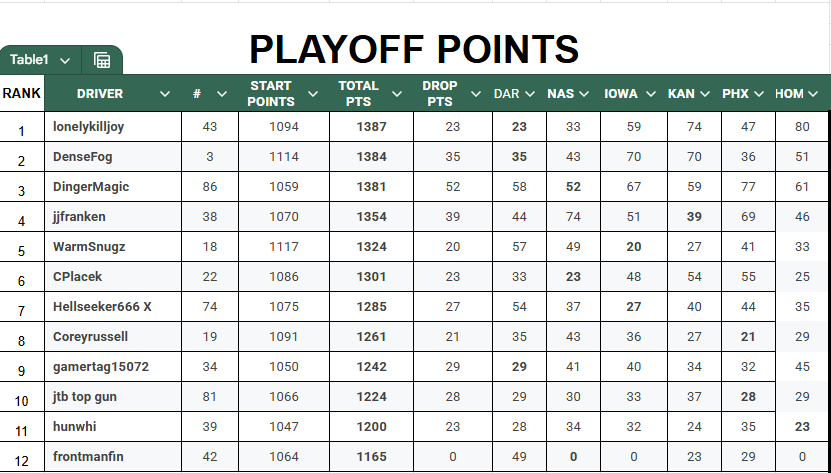The width and height of the screenshot is (831, 473).
Task: Click the DAR column dropdown arrow
Action: [530, 94]
